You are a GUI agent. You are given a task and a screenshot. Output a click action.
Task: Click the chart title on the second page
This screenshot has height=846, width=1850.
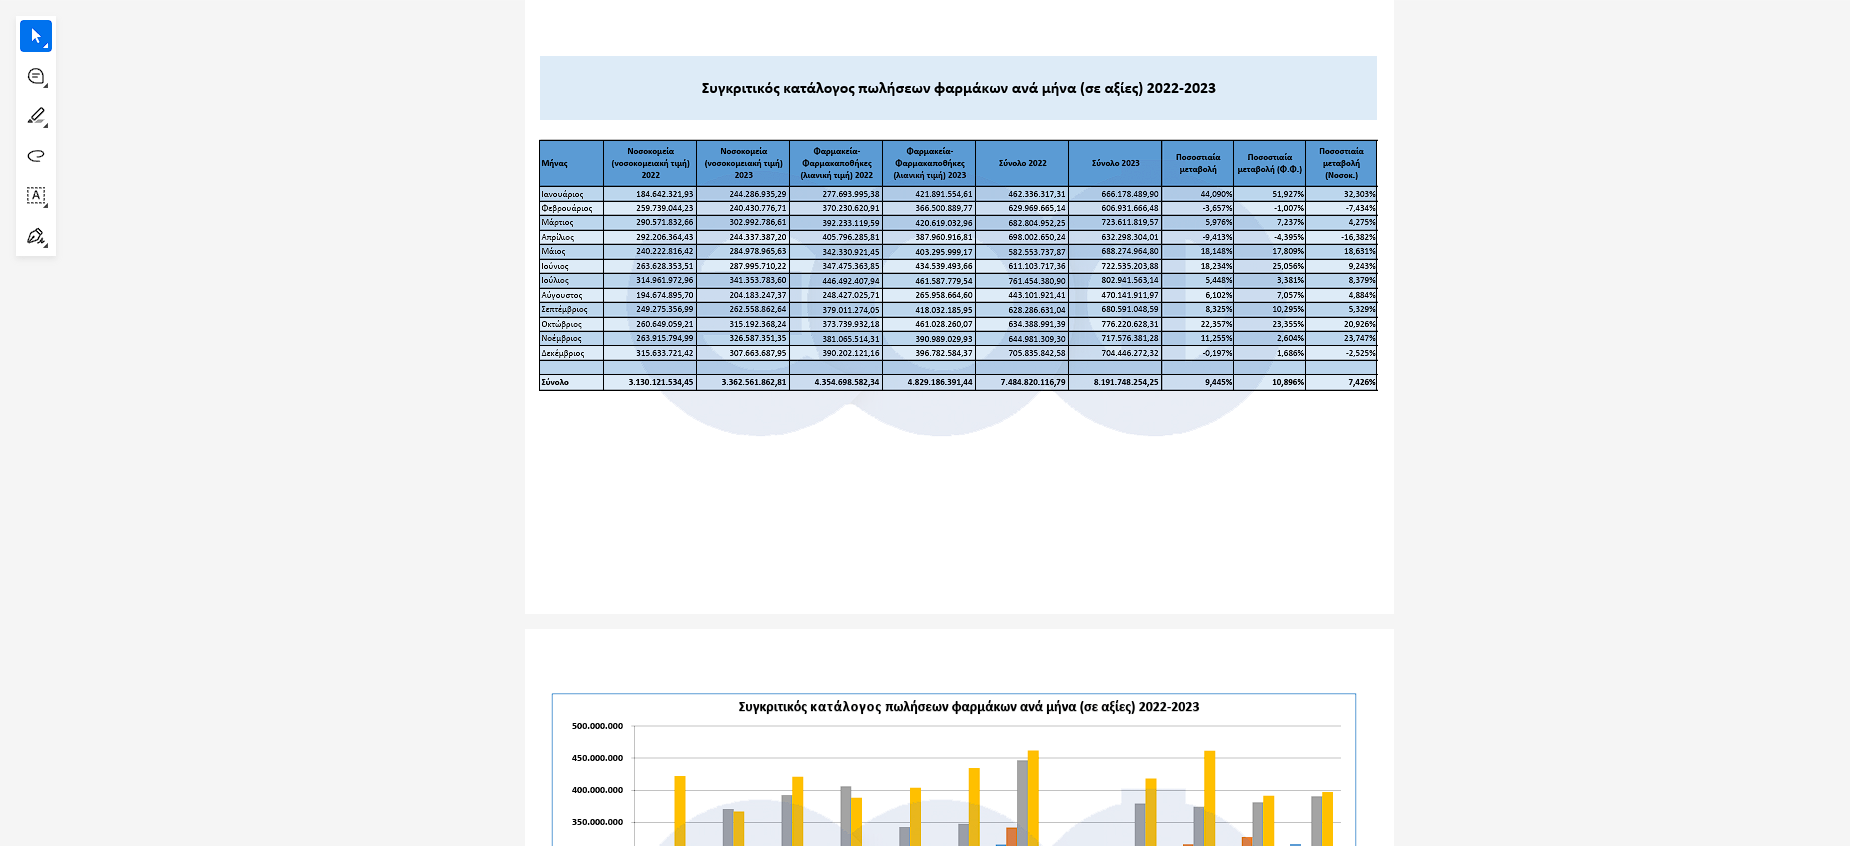click(x=968, y=706)
